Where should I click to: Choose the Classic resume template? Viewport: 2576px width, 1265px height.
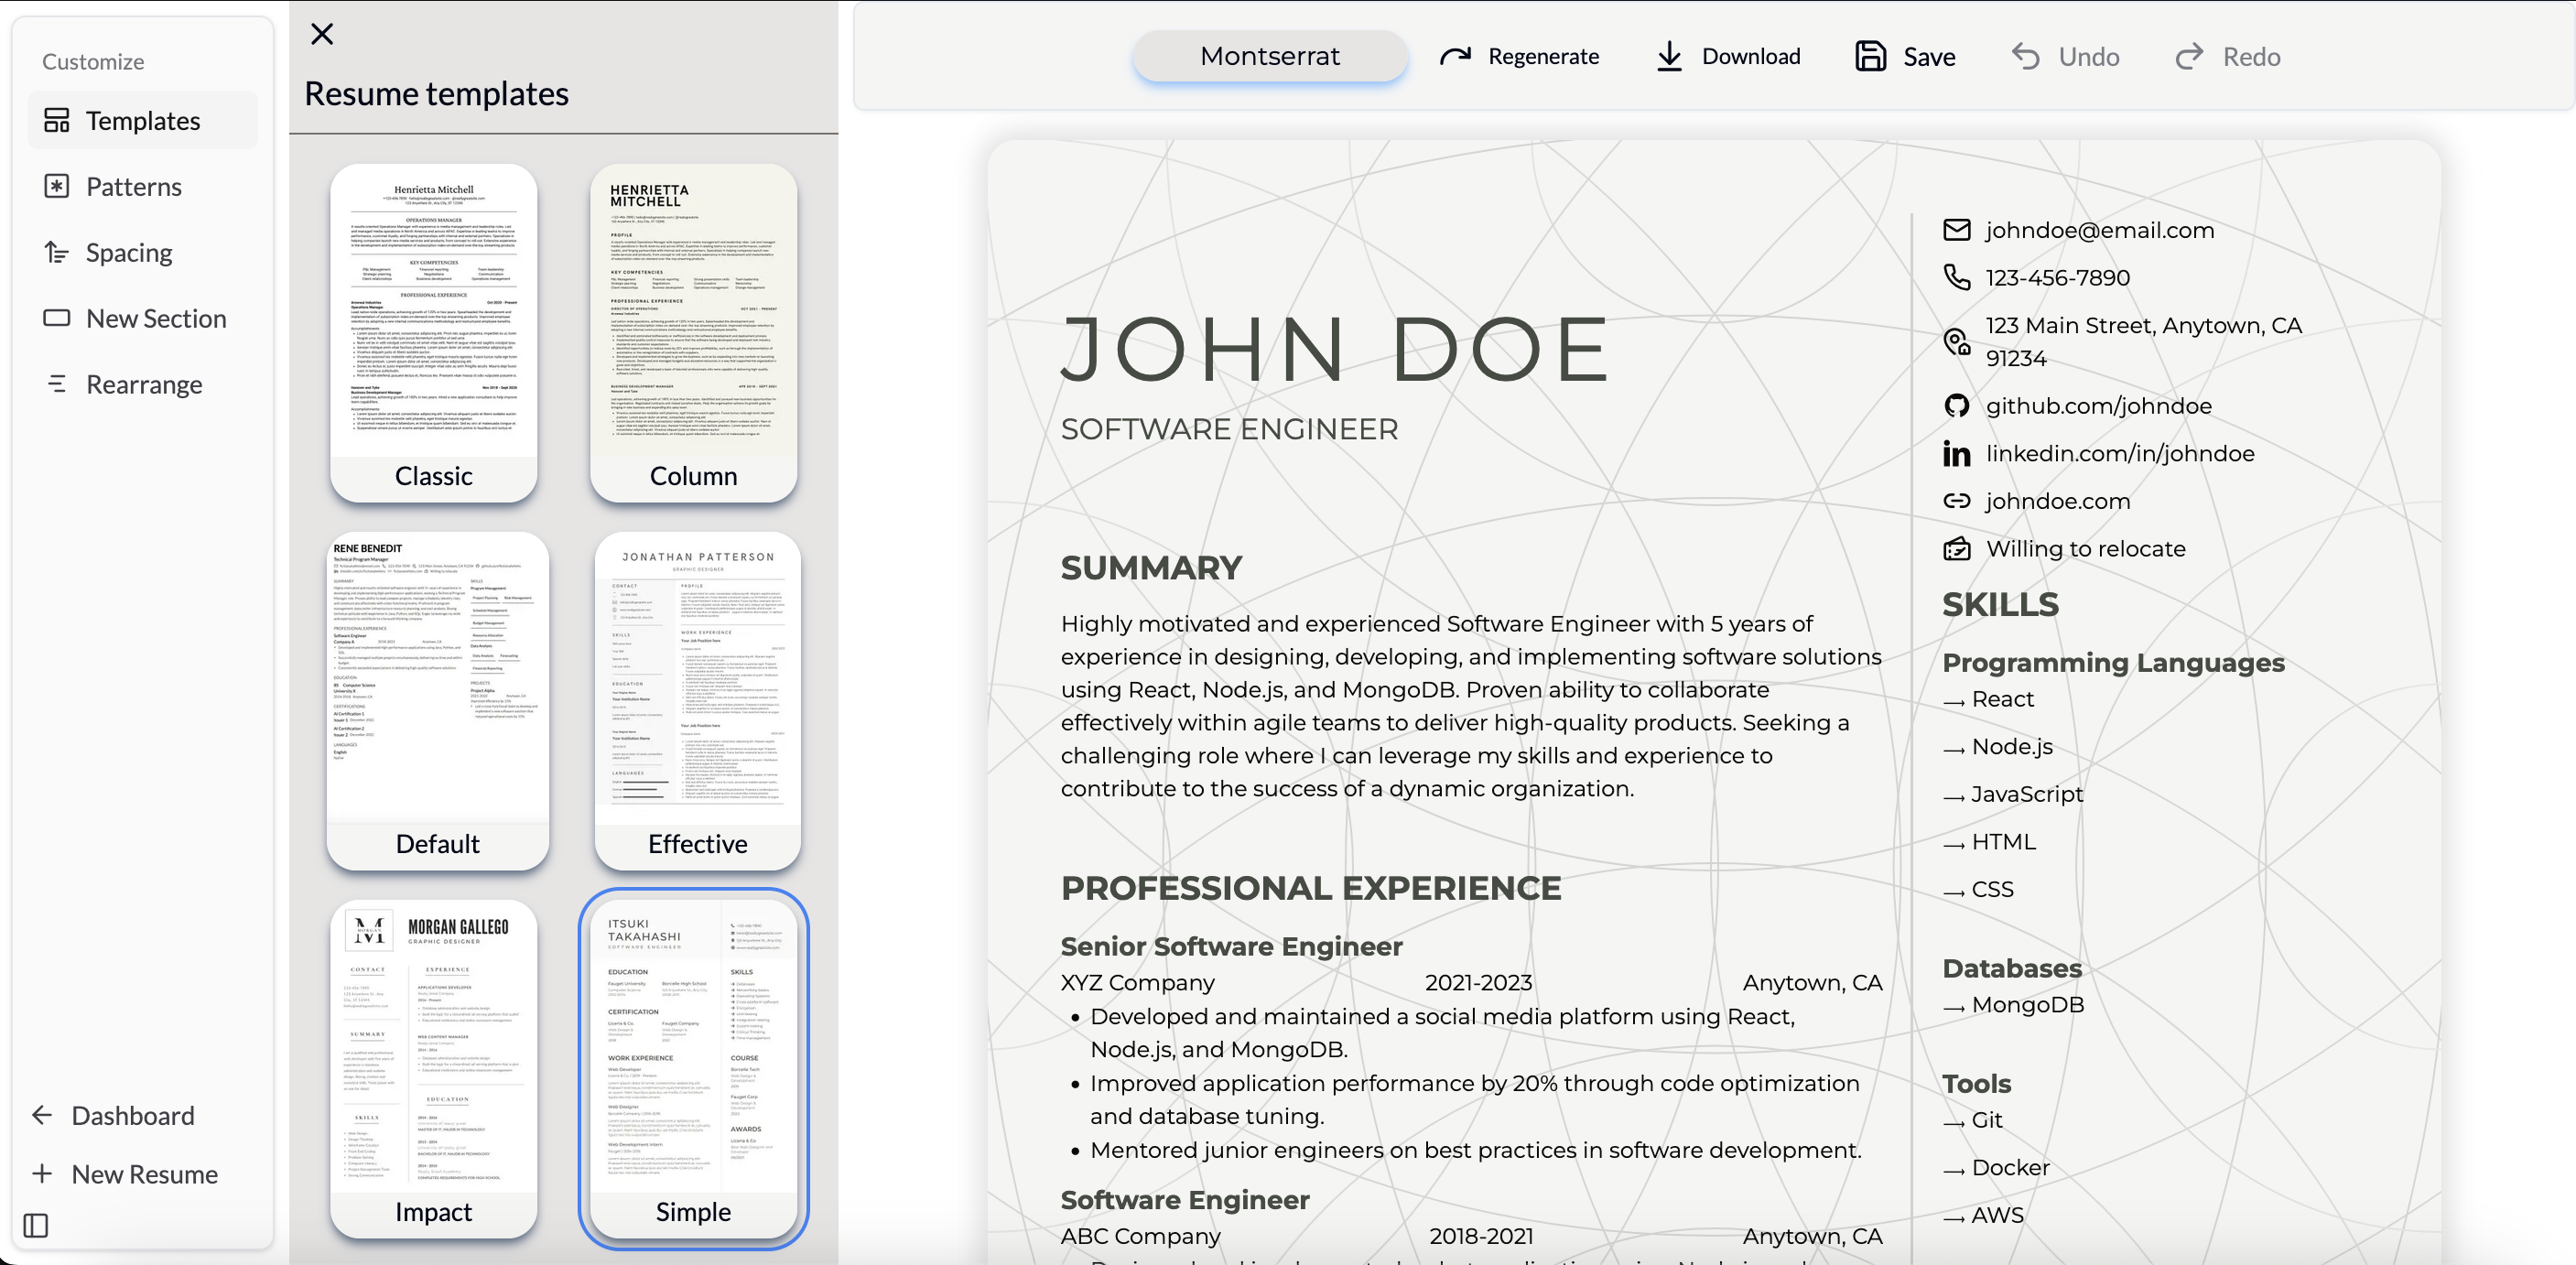coord(433,332)
